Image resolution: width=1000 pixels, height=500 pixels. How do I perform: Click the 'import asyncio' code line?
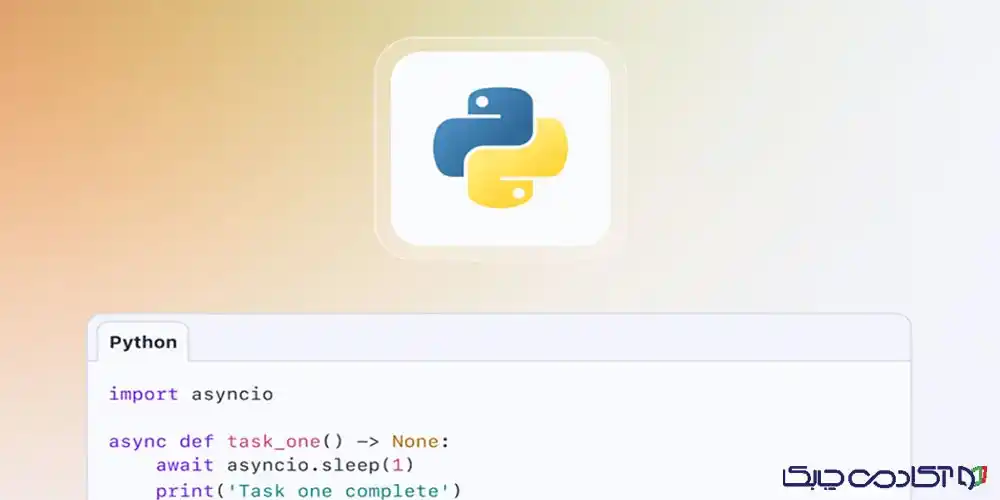[x=191, y=394]
